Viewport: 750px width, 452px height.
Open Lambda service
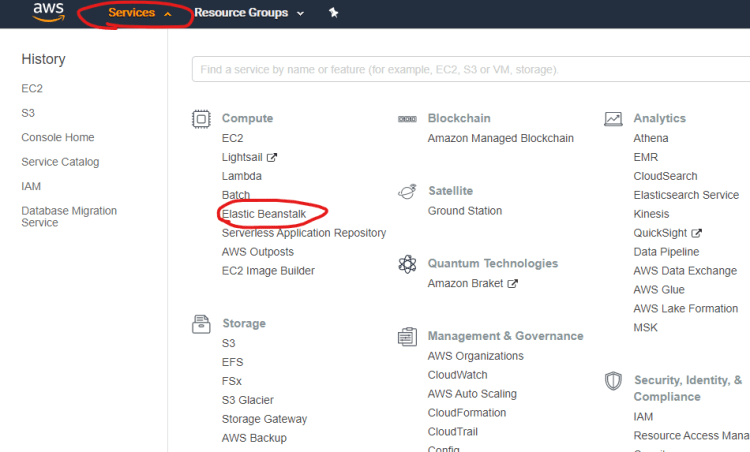tap(242, 176)
